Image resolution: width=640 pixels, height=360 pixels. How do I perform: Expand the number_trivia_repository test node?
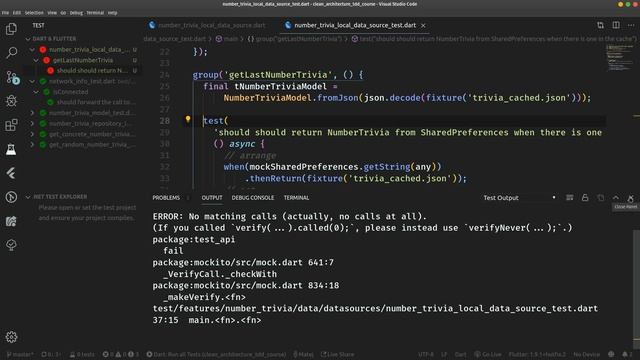click(32, 123)
